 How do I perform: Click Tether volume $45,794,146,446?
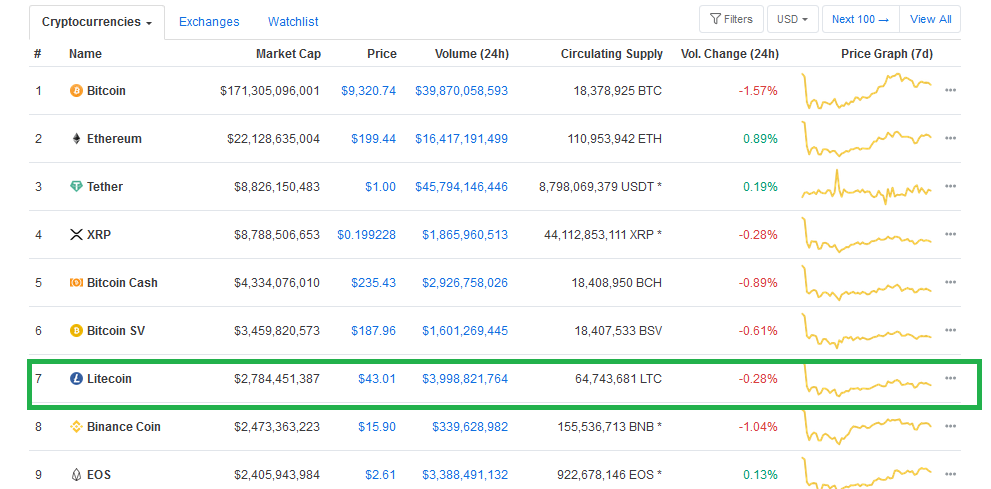coord(461,187)
